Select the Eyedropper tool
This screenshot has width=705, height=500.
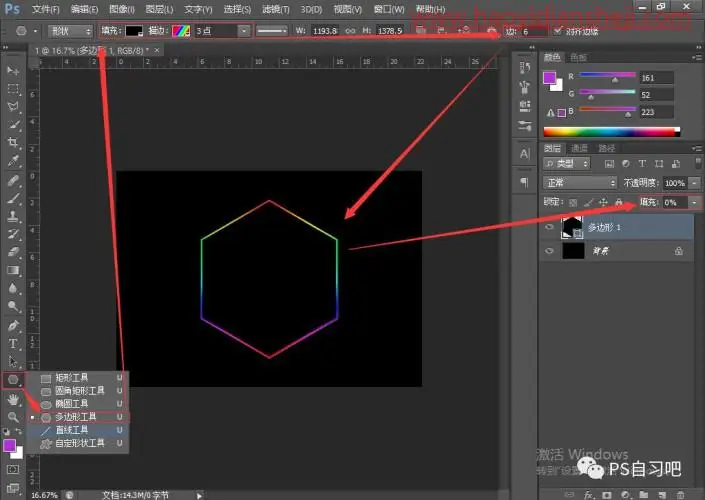[x=13, y=161]
